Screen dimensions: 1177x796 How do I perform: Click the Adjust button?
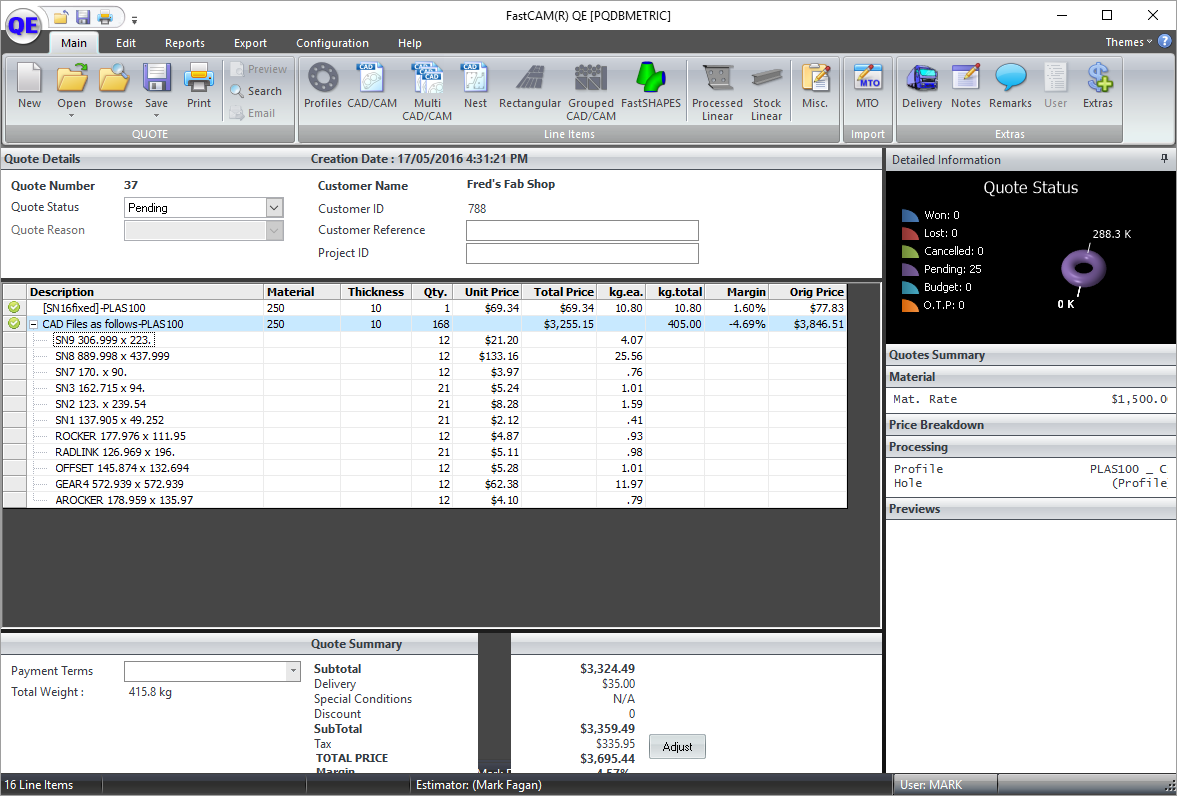(x=677, y=746)
